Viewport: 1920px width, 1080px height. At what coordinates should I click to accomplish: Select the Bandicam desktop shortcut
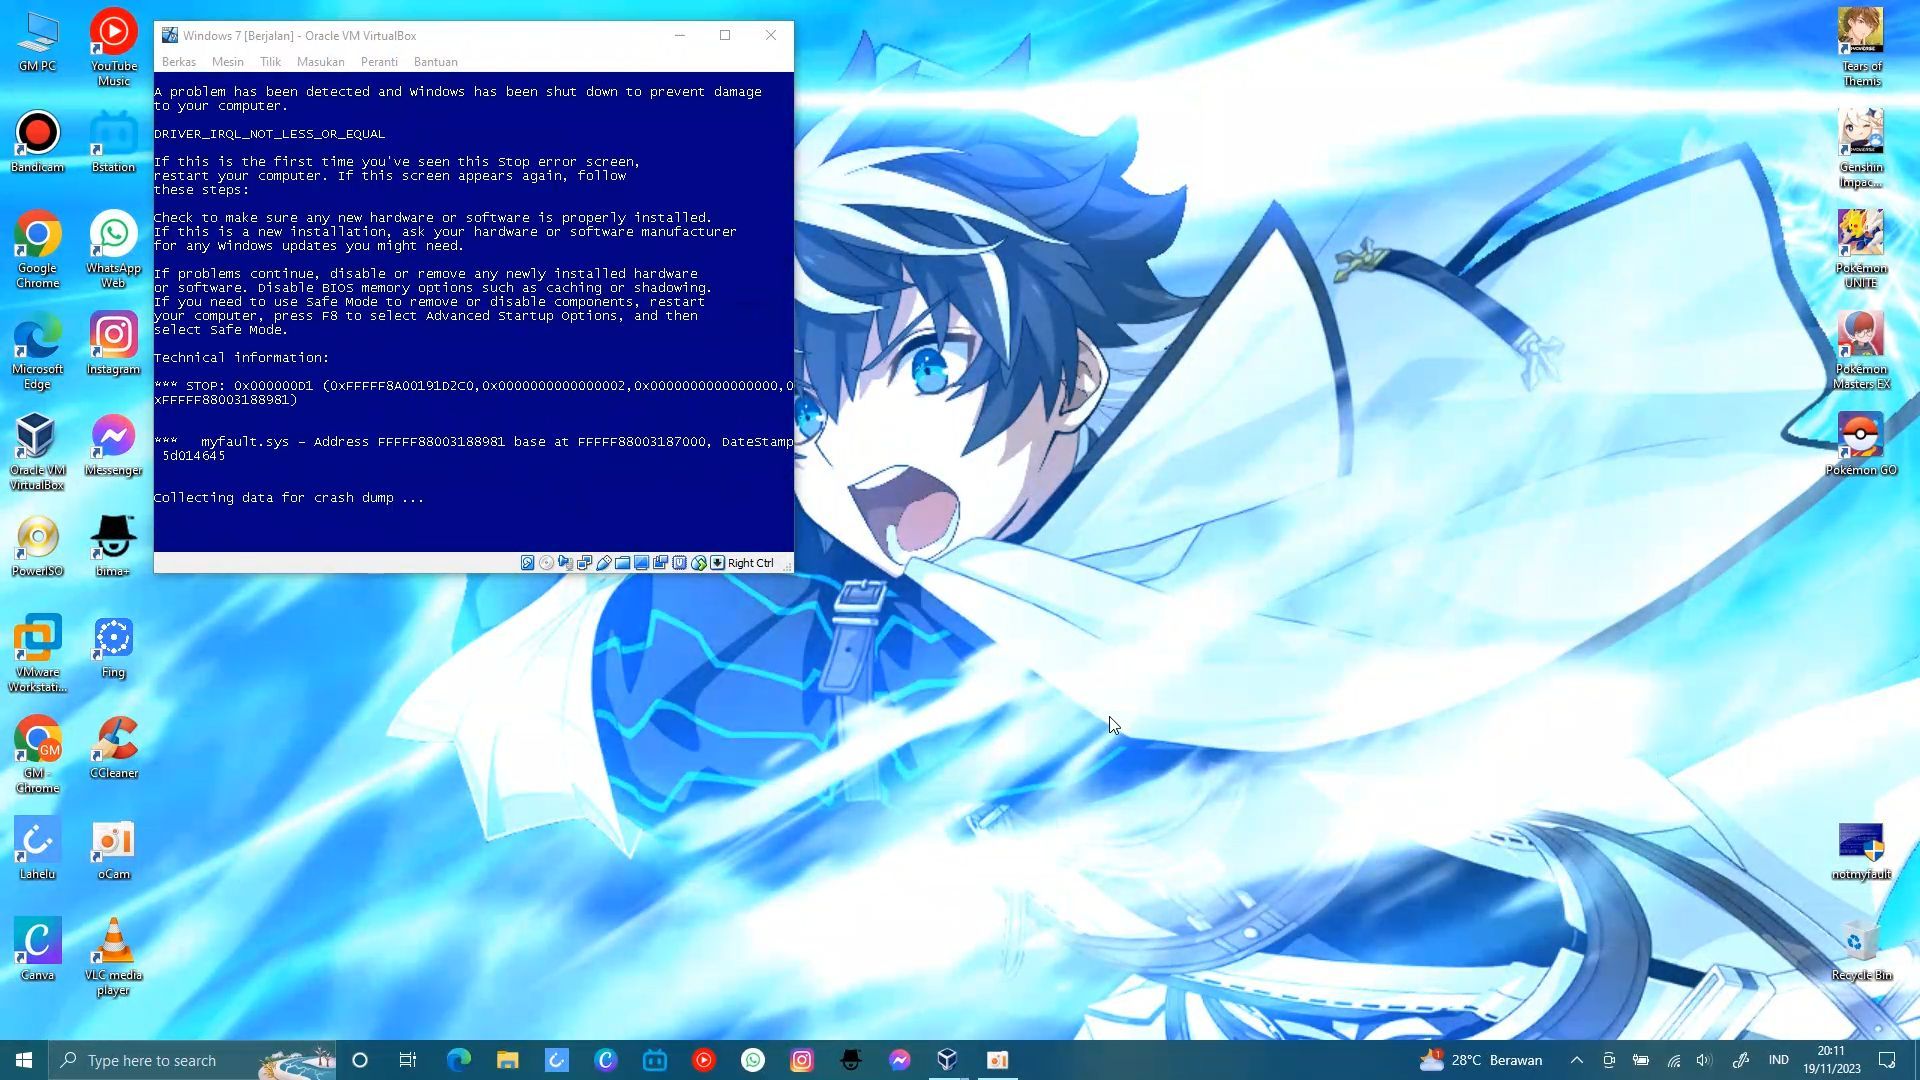(37, 142)
